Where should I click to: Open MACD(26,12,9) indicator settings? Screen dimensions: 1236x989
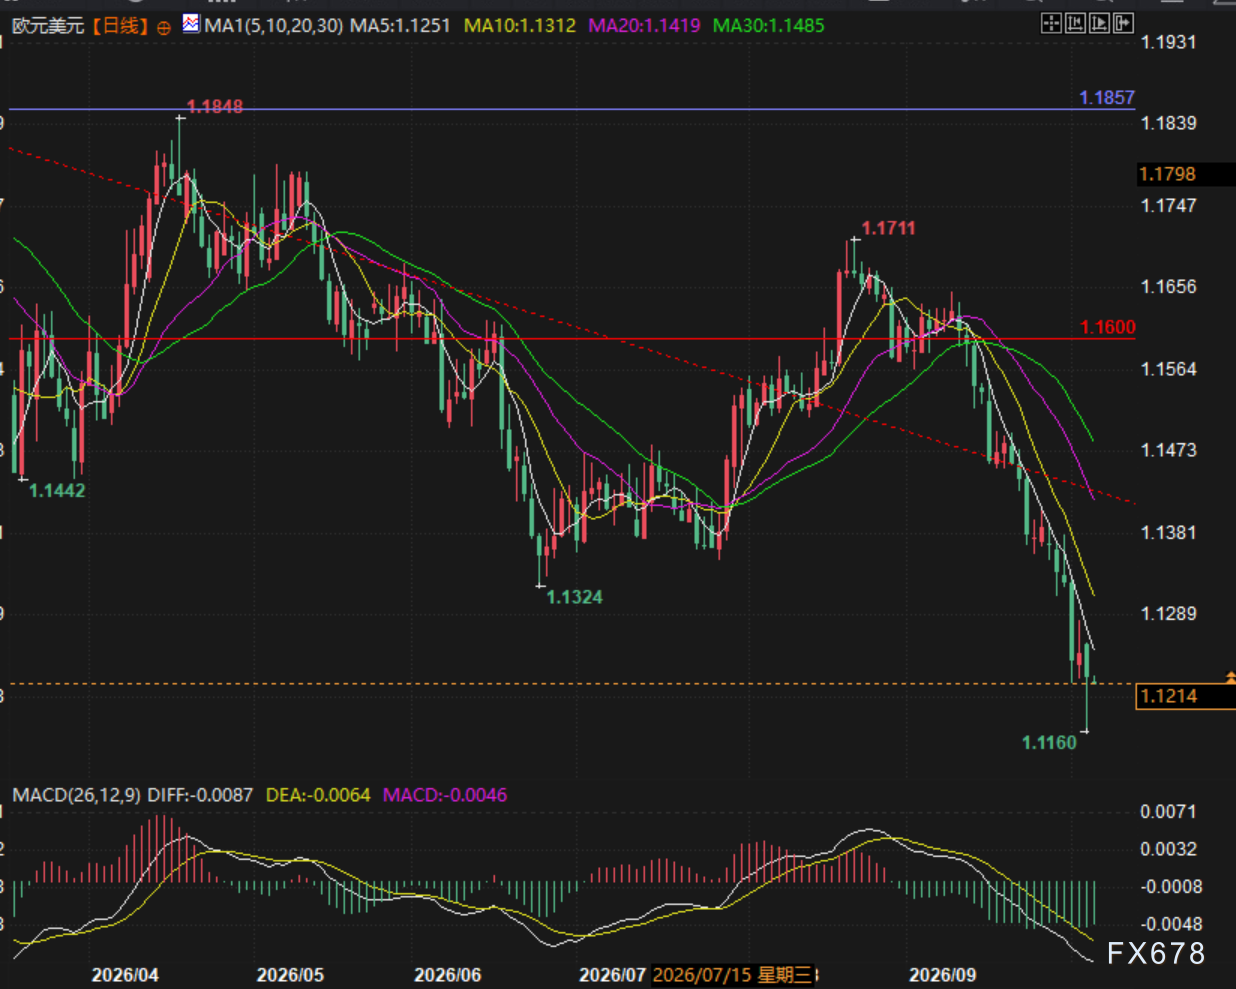pos(76,795)
